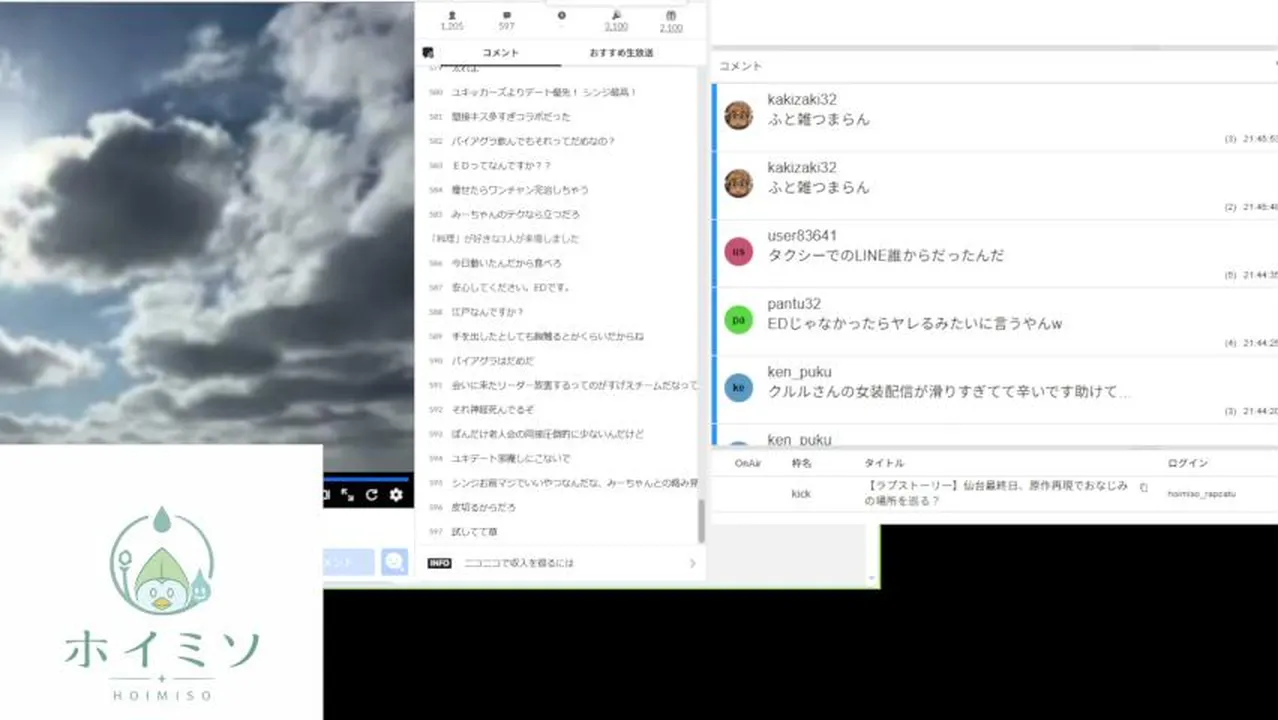Select comment バイアグラ飲んでもそれってだめなの?
Viewport: 1278px width, 720px height.
point(533,141)
